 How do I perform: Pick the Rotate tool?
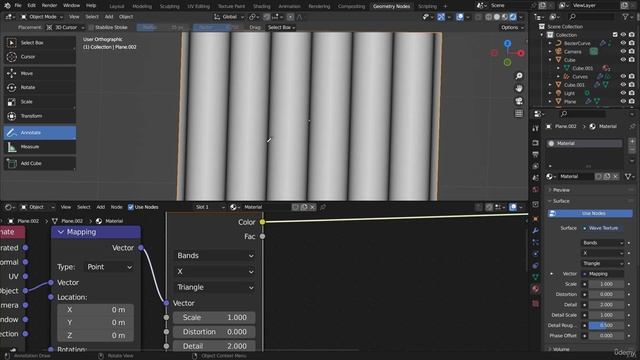click(x=40, y=87)
